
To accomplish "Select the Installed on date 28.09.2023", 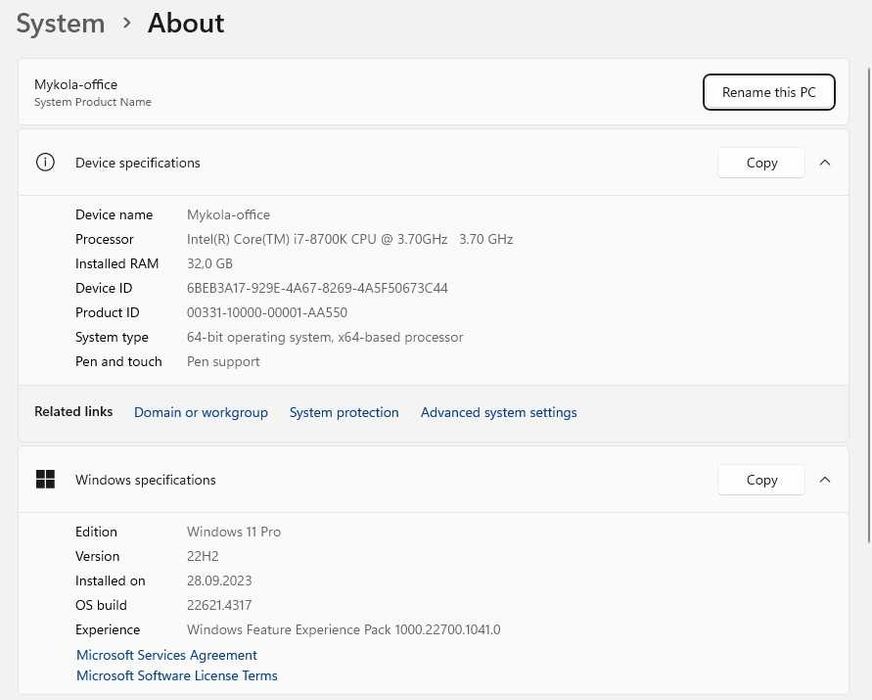I will [219, 580].
